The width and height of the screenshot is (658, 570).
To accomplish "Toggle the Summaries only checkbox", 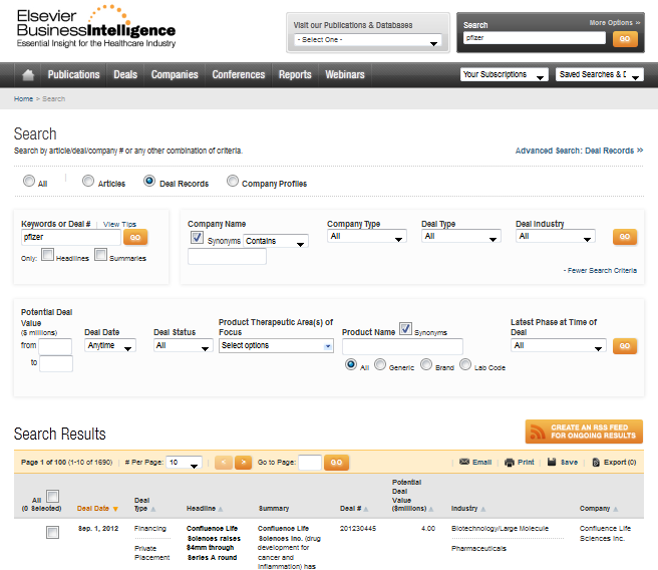I will click(x=101, y=254).
